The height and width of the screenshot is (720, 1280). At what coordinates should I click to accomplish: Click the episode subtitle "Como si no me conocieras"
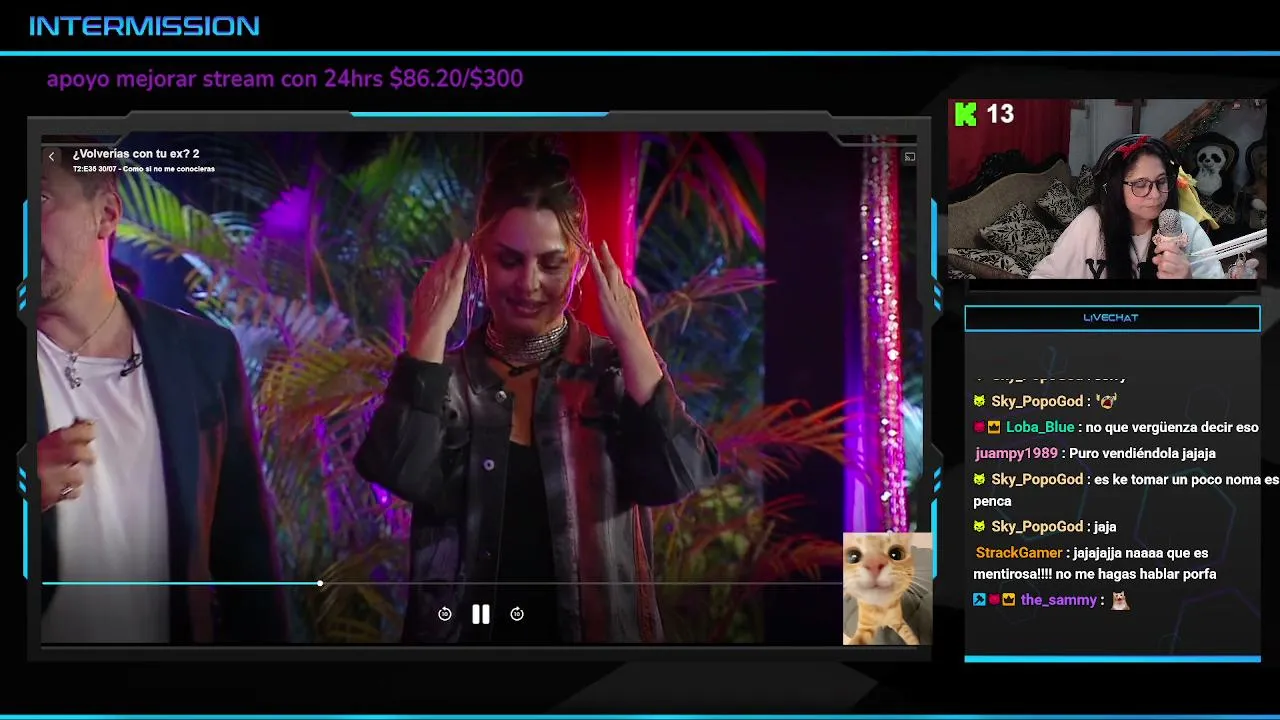(169, 169)
